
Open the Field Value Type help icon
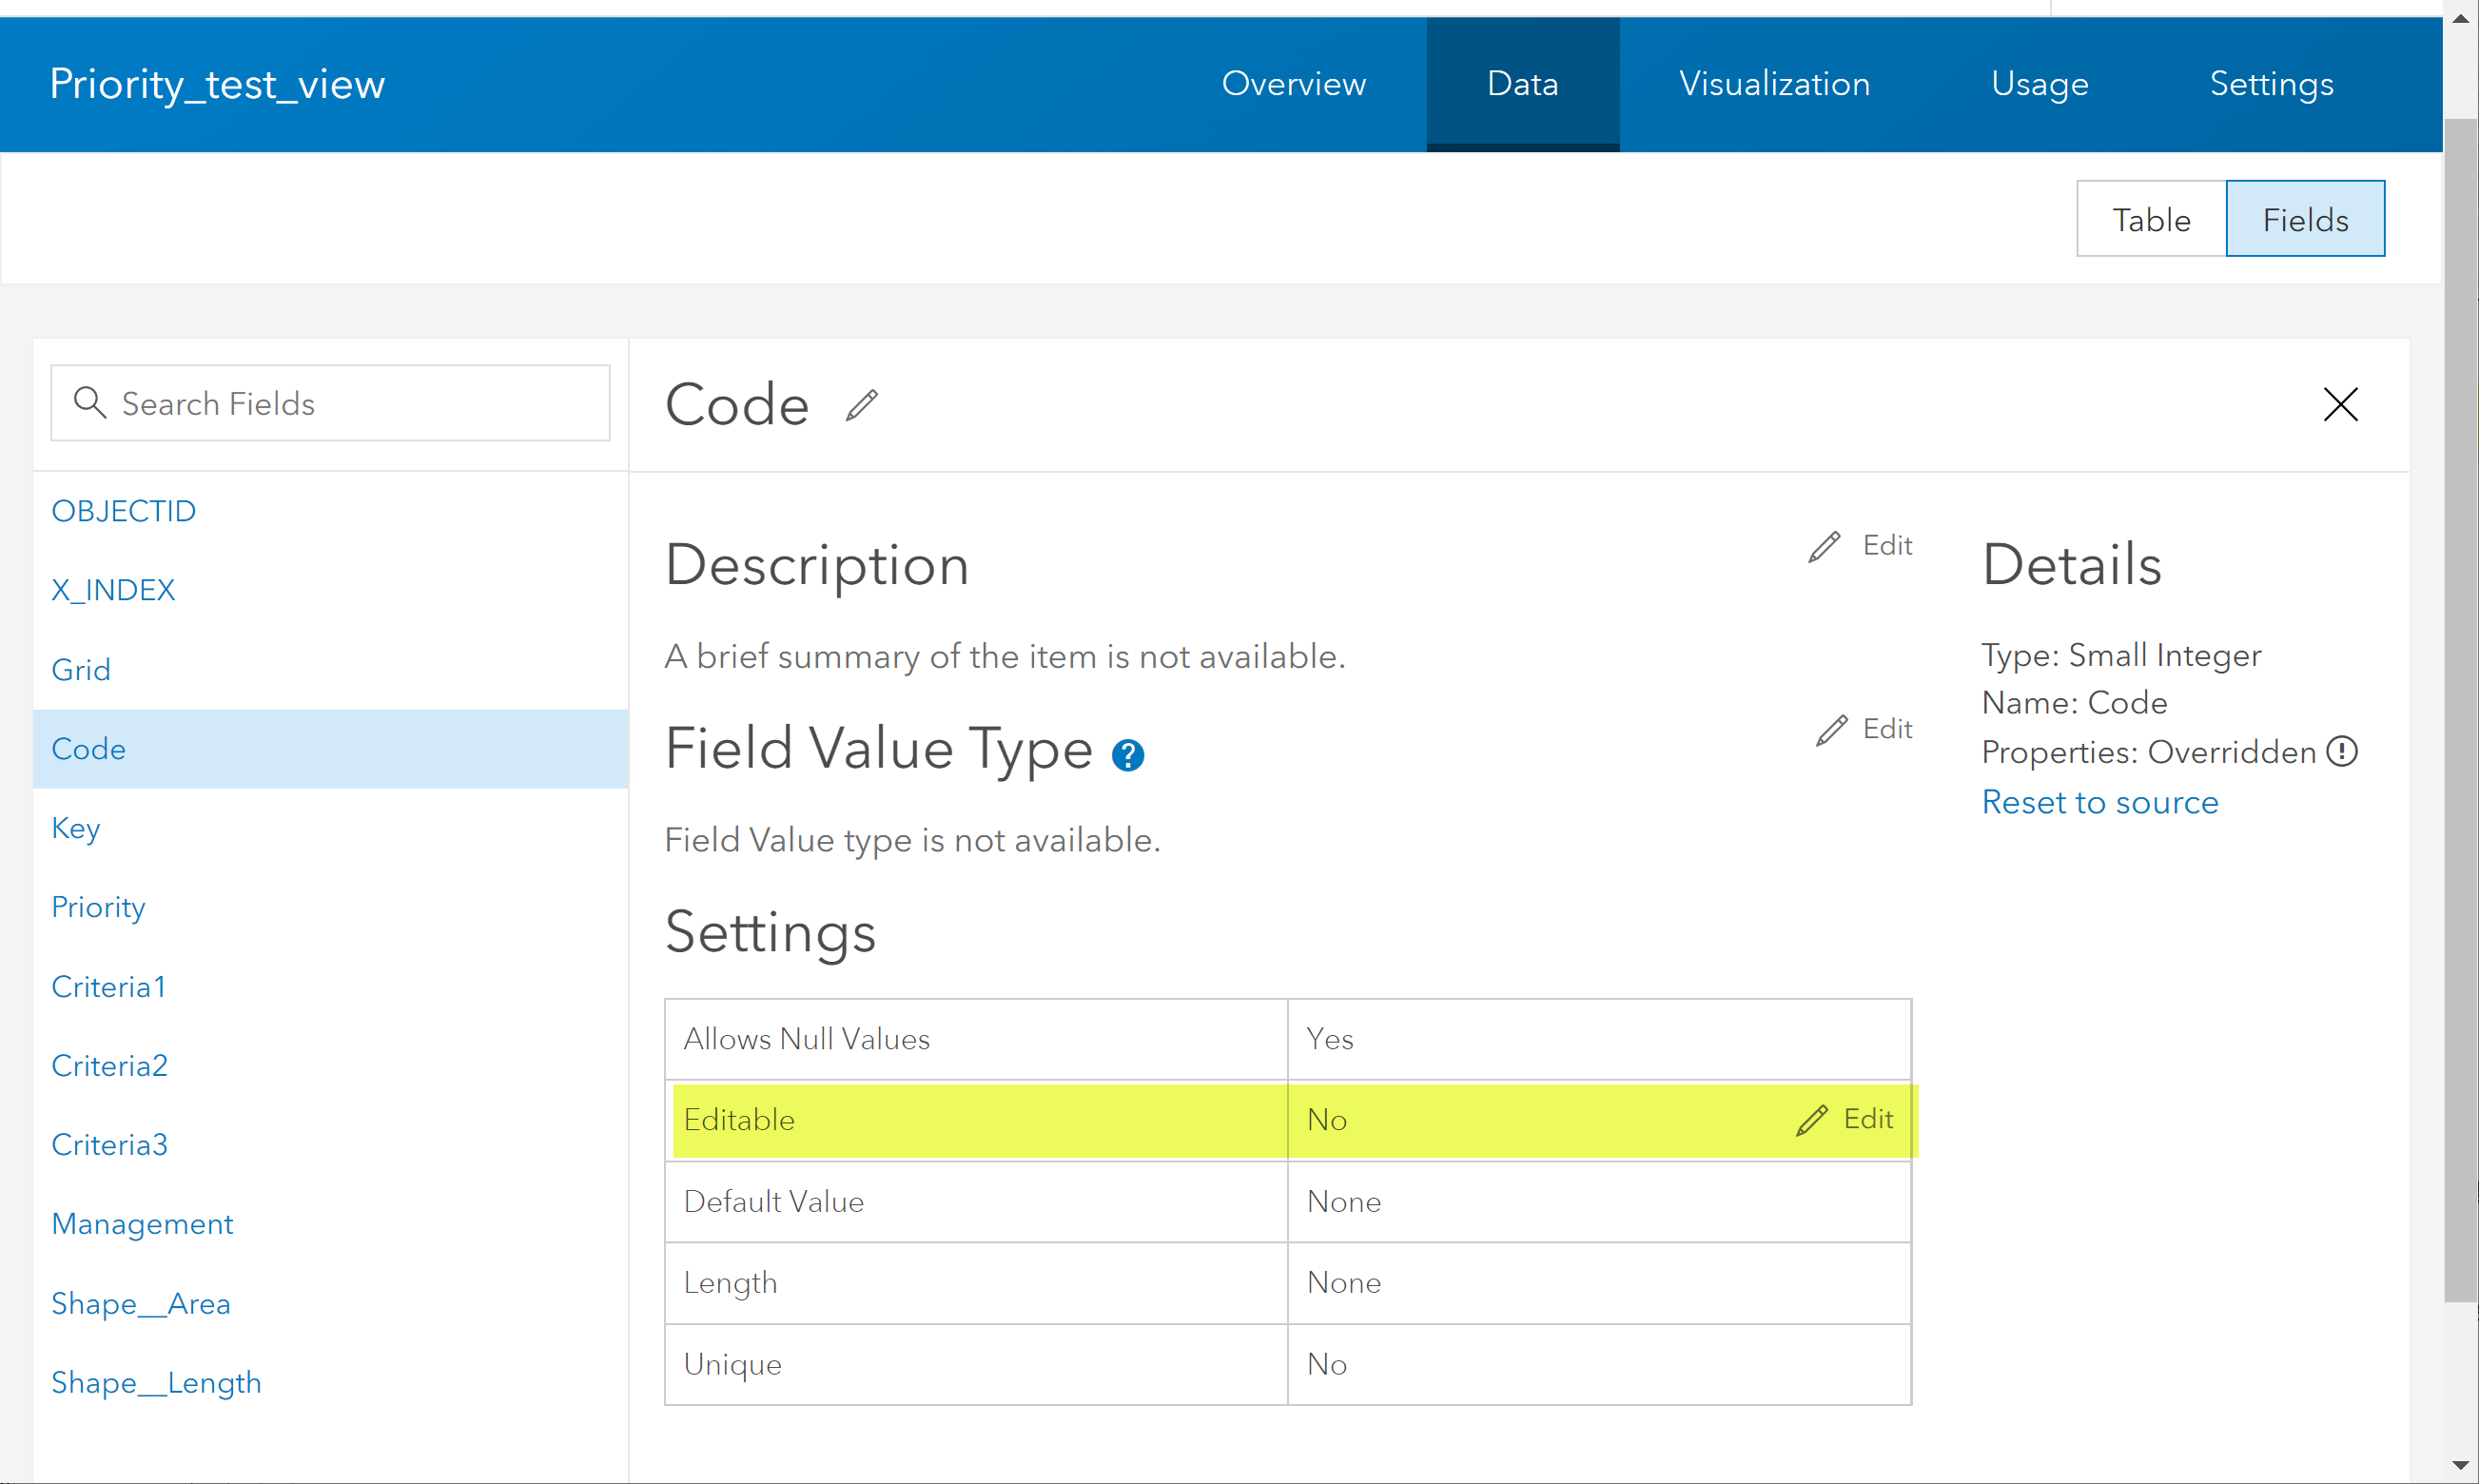[1127, 755]
